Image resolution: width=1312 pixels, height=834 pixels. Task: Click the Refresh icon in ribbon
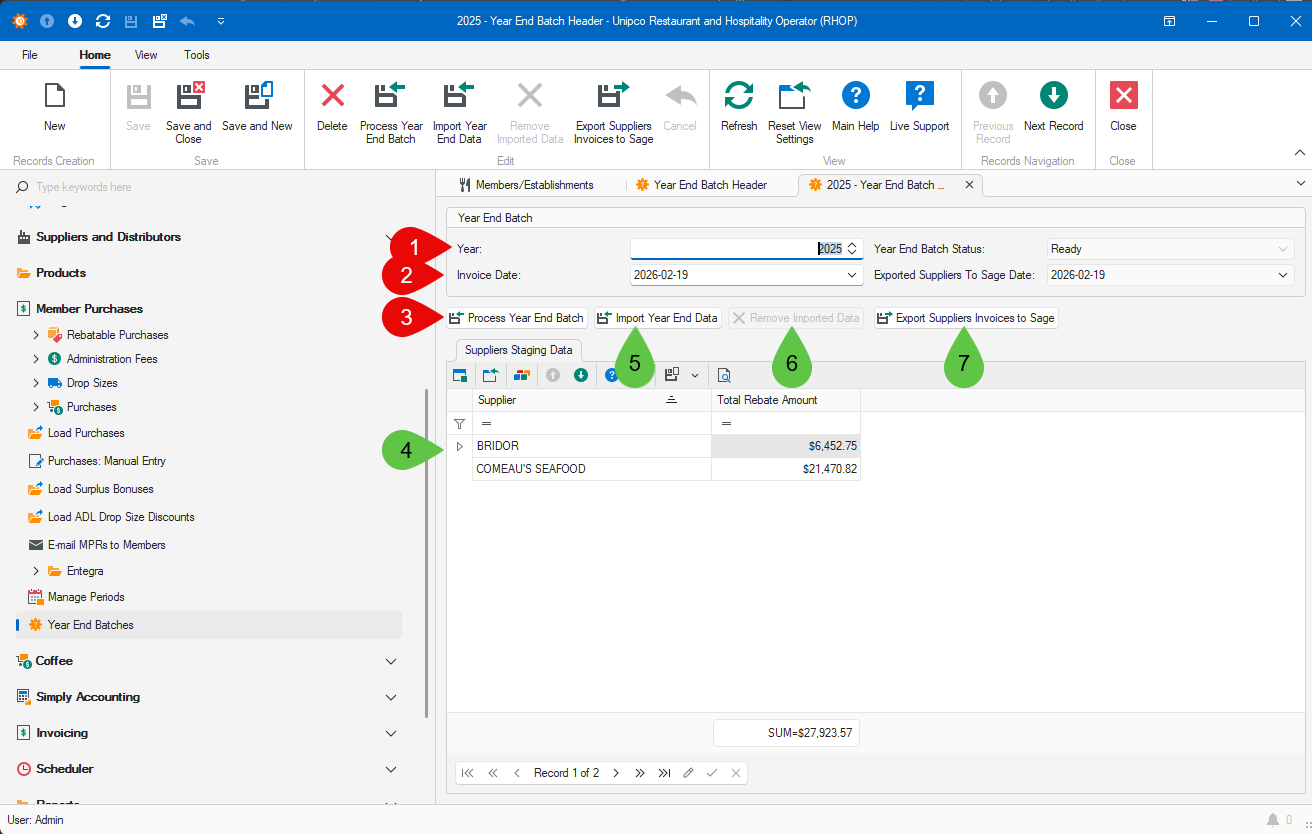738,97
